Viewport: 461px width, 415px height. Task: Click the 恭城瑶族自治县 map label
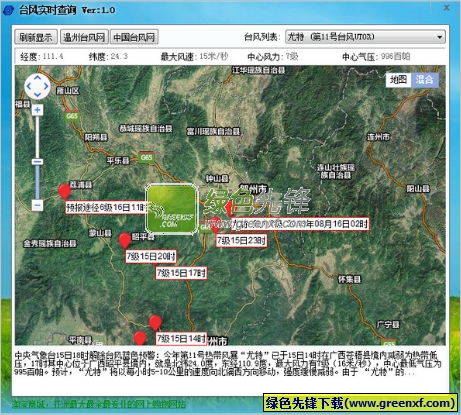(x=146, y=129)
